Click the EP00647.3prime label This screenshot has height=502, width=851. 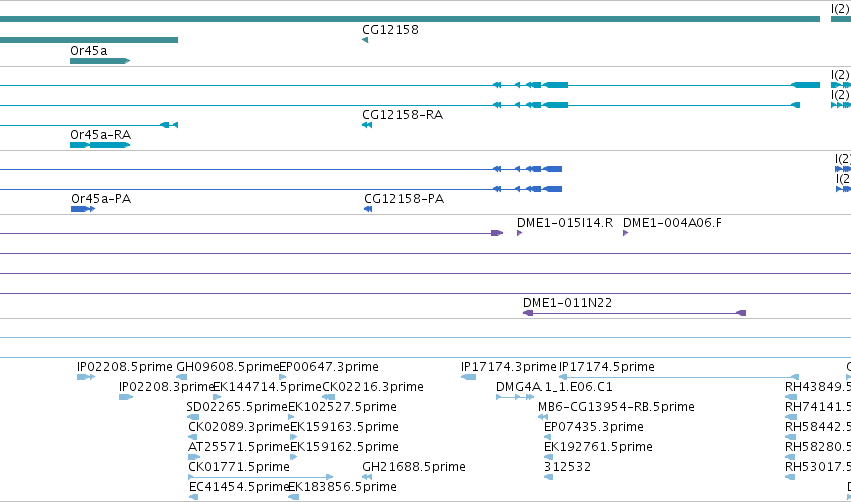point(328,367)
